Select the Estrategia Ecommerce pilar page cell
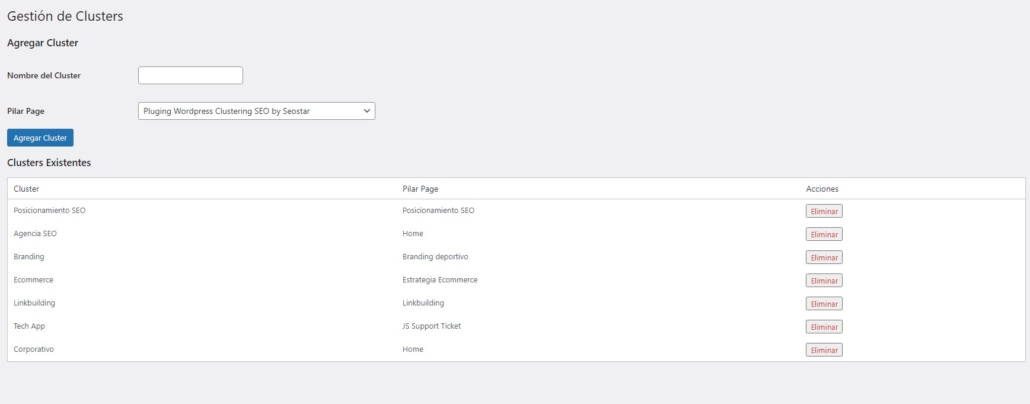 439,280
